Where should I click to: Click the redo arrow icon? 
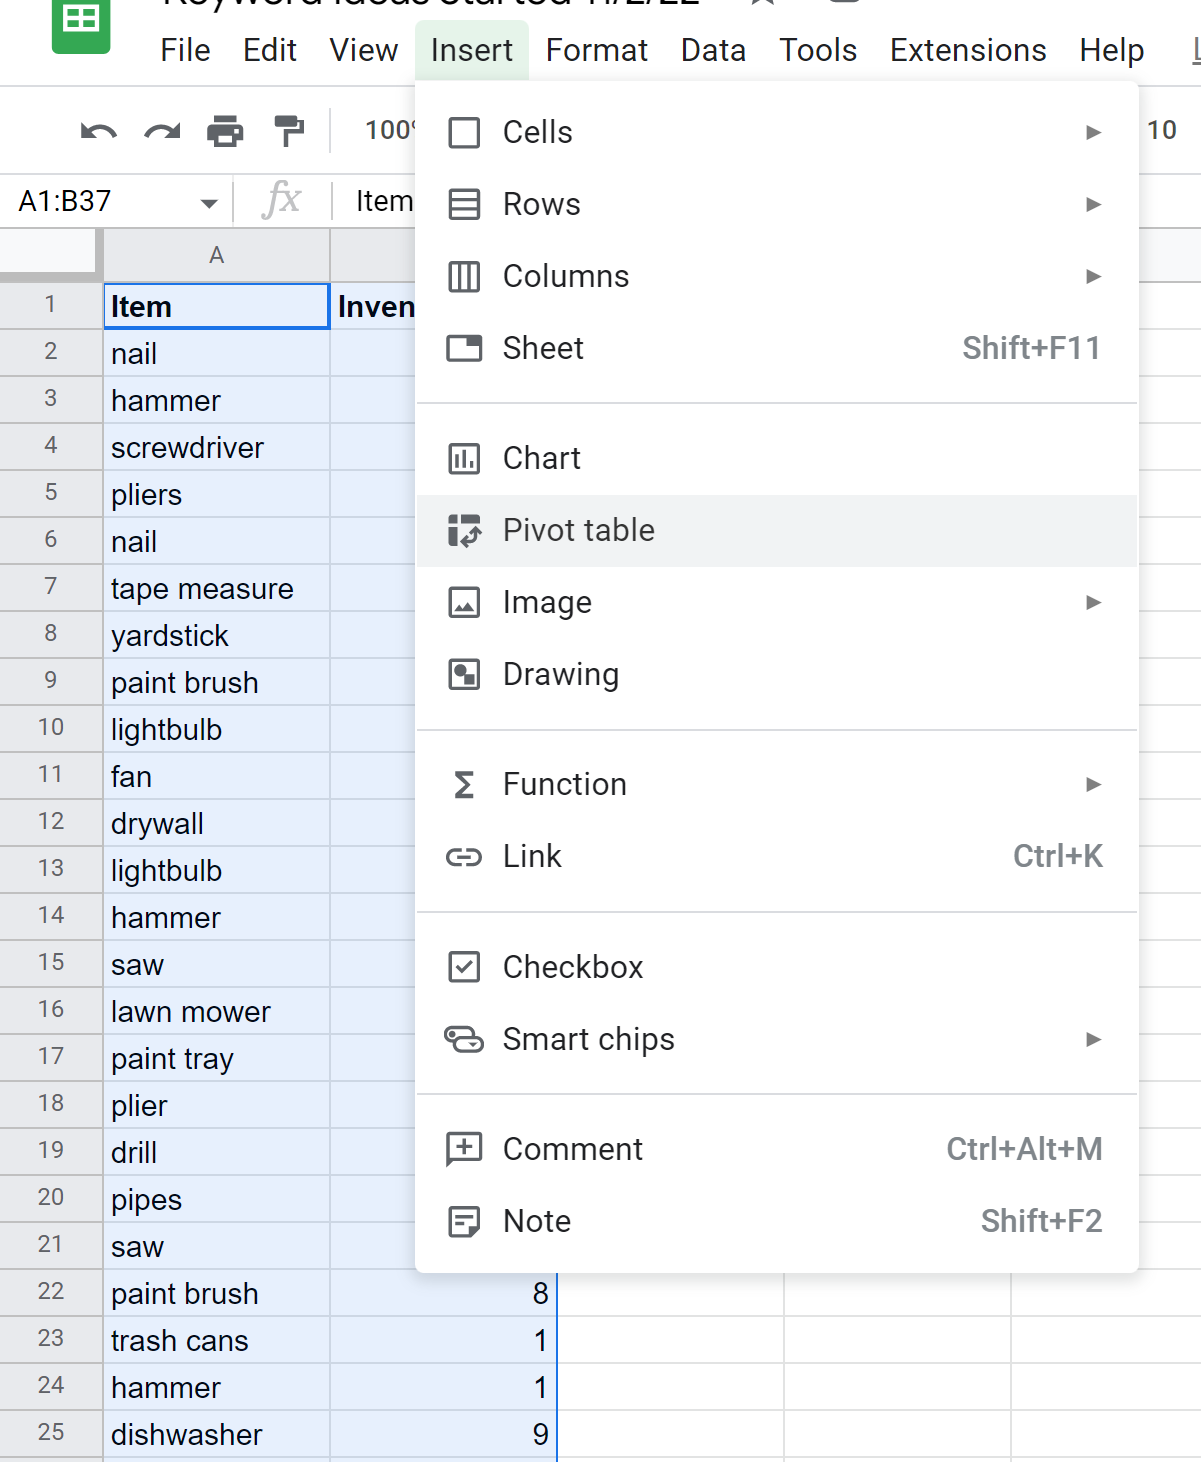[162, 131]
